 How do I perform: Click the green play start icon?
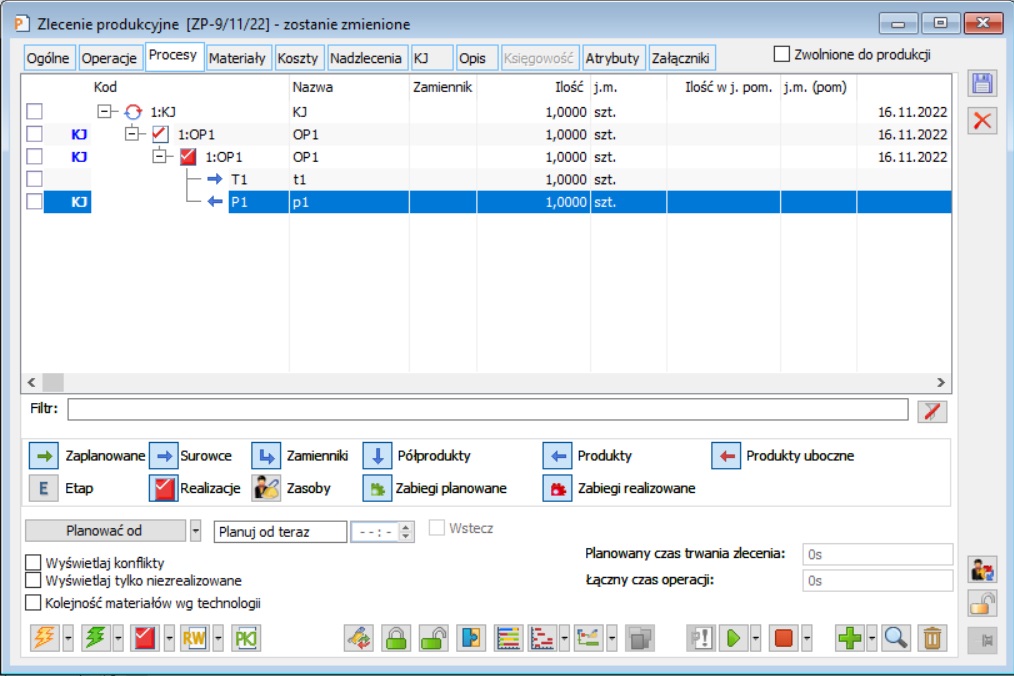point(735,638)
